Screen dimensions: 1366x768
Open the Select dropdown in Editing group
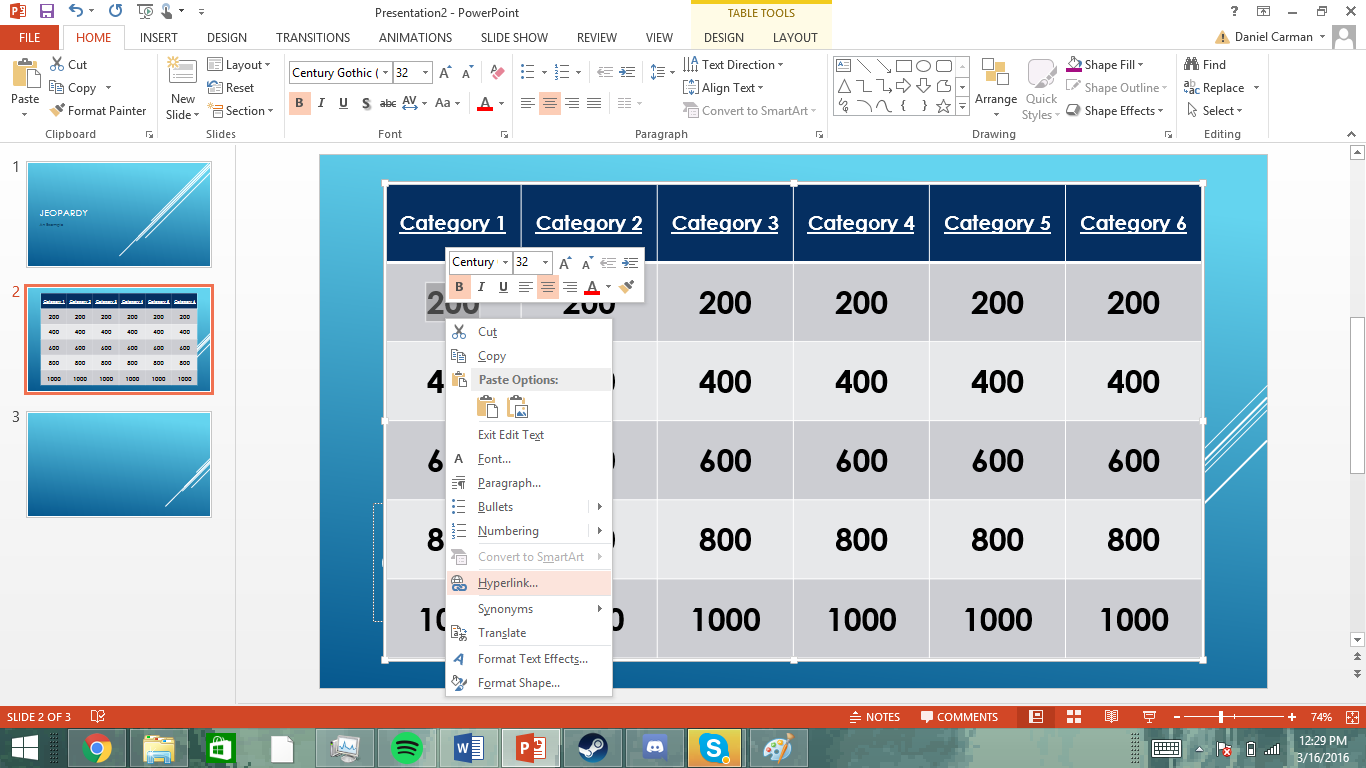click(1214, 111)
